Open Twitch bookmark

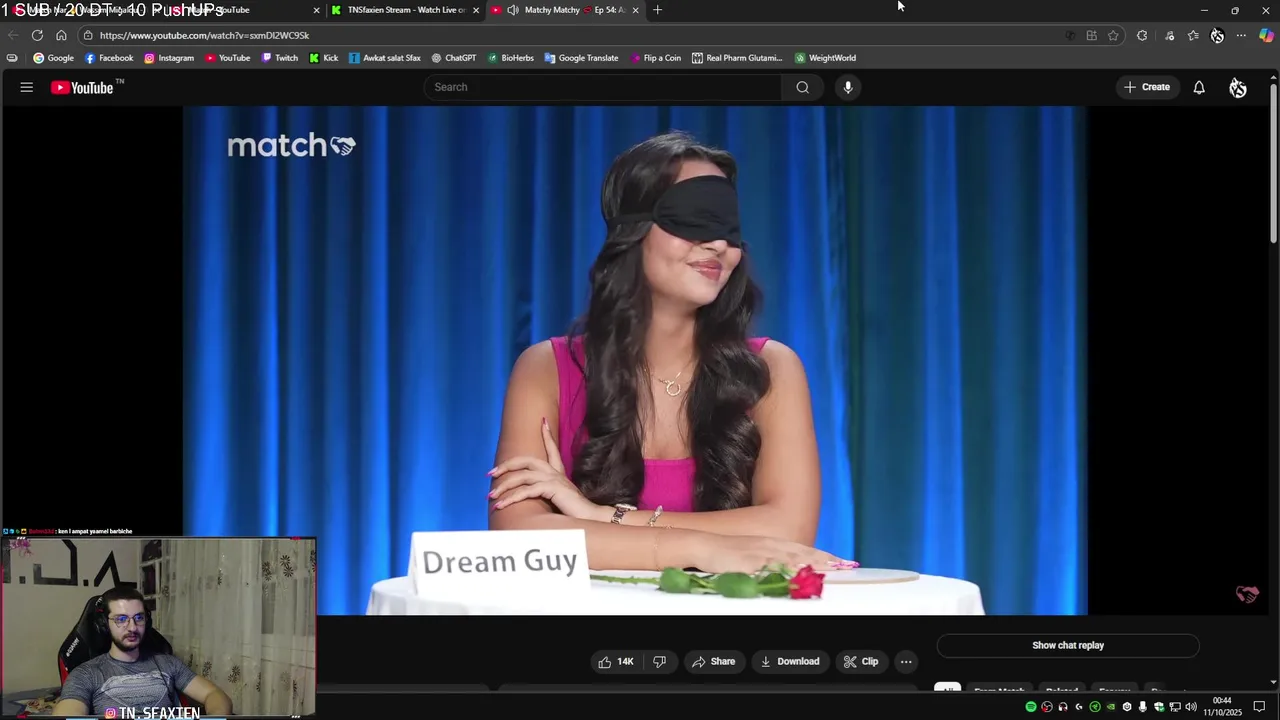tap(280, 58)
